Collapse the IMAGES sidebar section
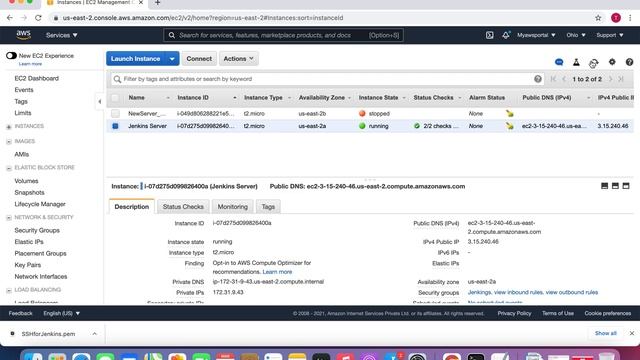 coord(9,142)
